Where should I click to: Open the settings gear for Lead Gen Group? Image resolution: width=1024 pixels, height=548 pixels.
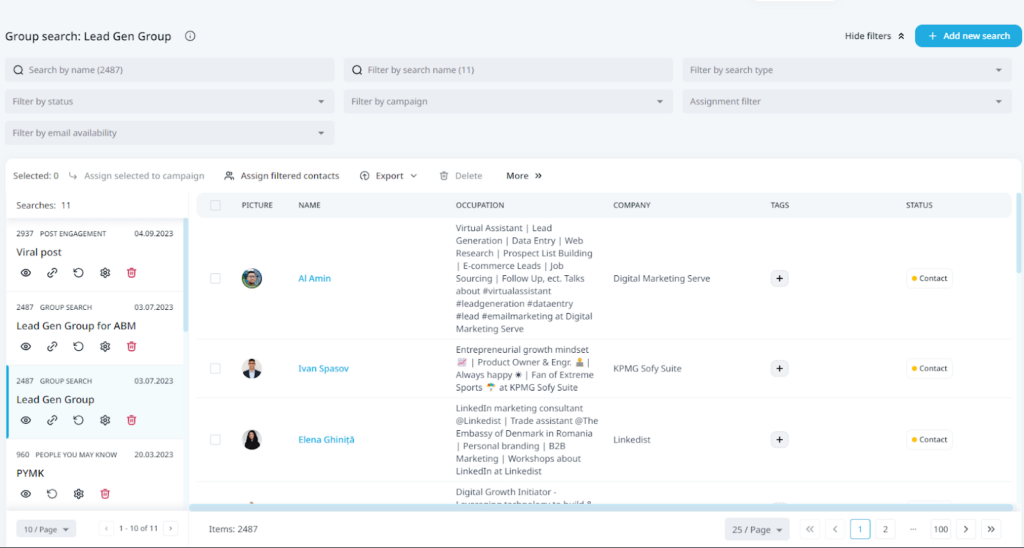coord(105,420)
